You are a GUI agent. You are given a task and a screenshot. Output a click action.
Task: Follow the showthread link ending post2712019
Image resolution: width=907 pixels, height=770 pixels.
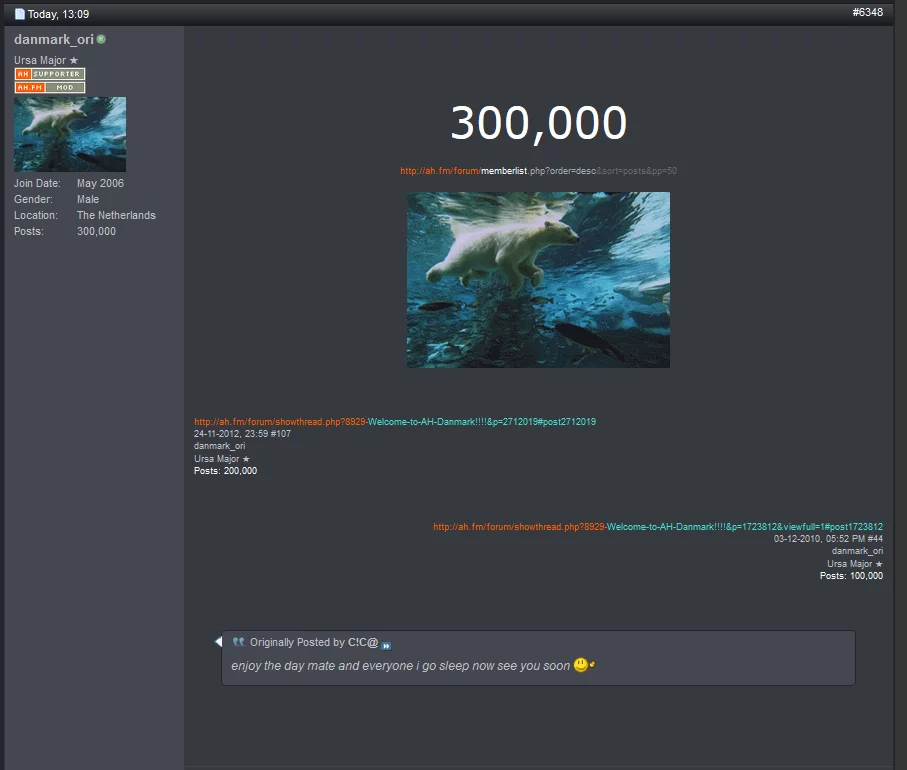(x=395, y=422)
